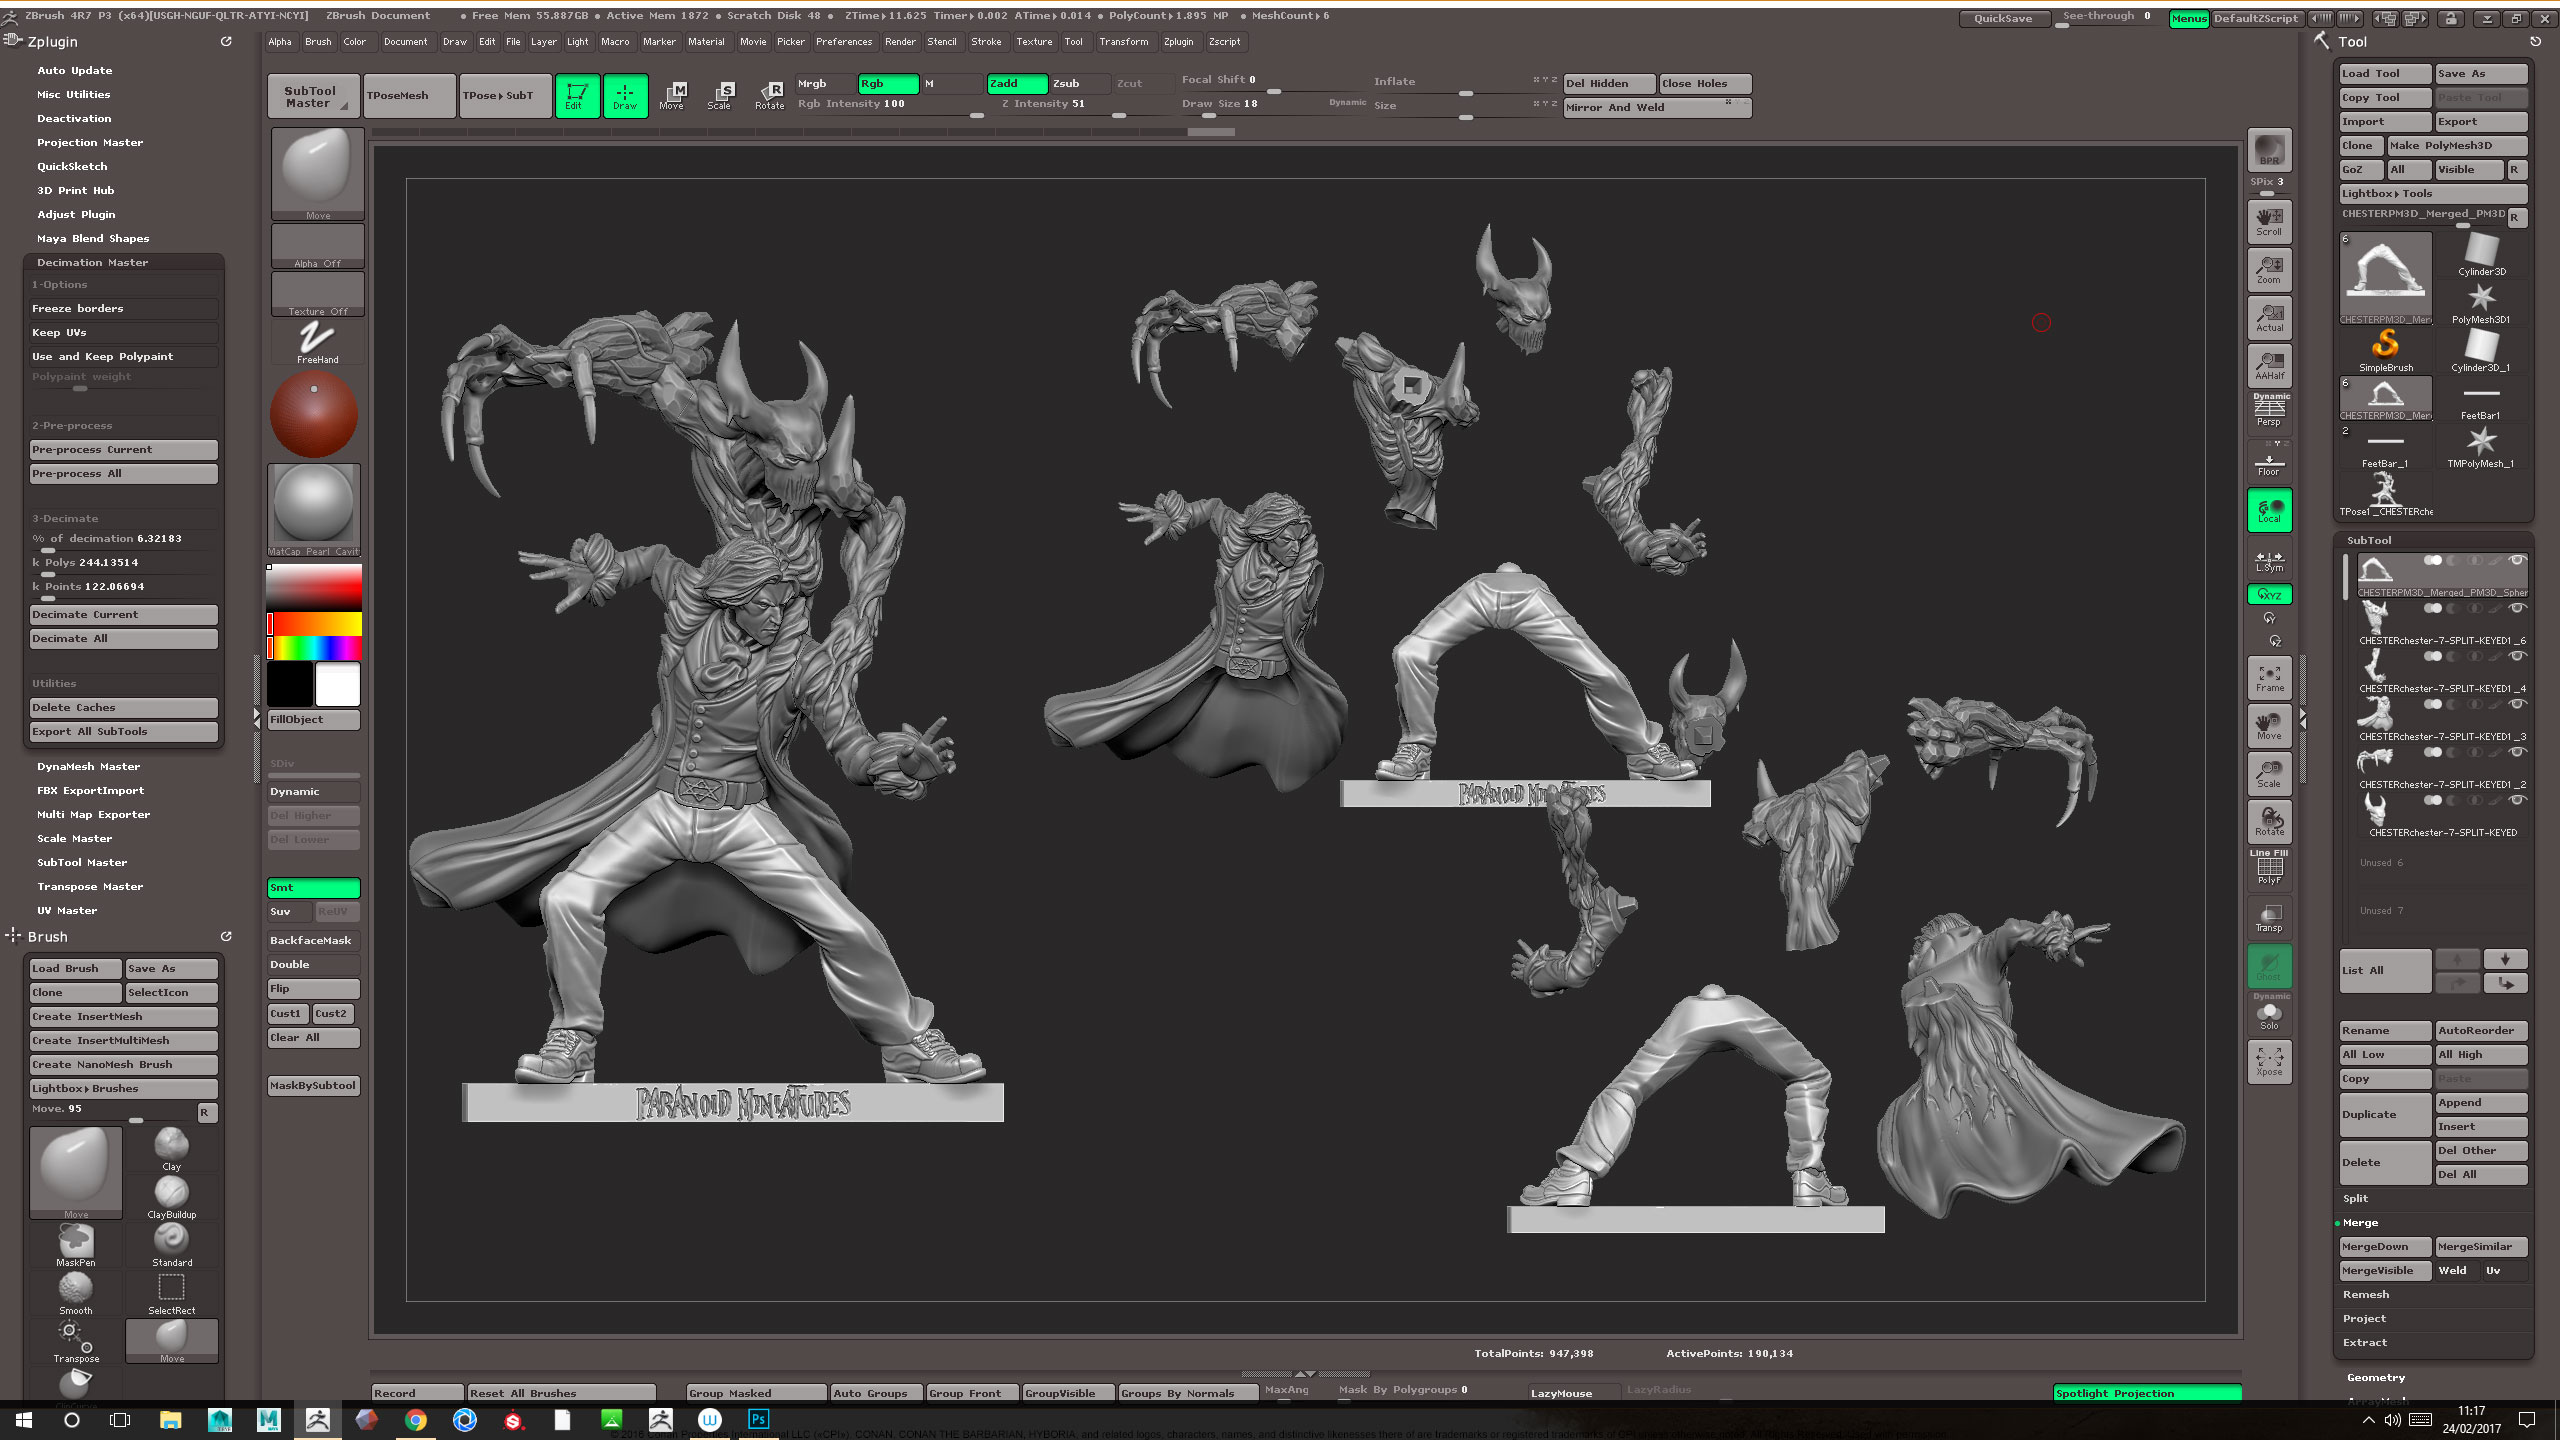Expand the DynaMesh Master plugin
2560x1440 pixels.
[89, 766]
